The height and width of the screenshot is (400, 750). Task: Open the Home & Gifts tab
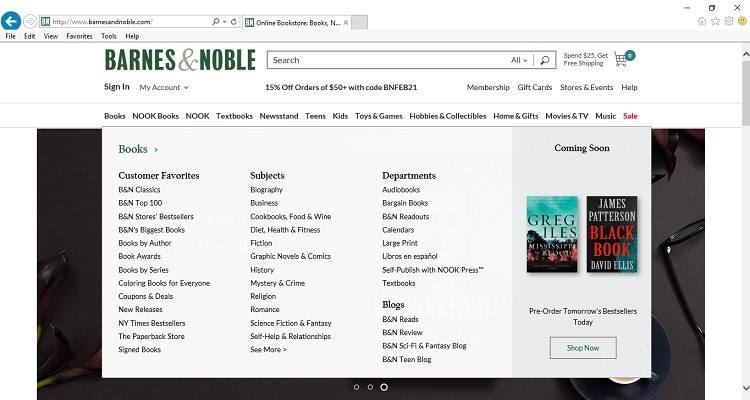516,116
